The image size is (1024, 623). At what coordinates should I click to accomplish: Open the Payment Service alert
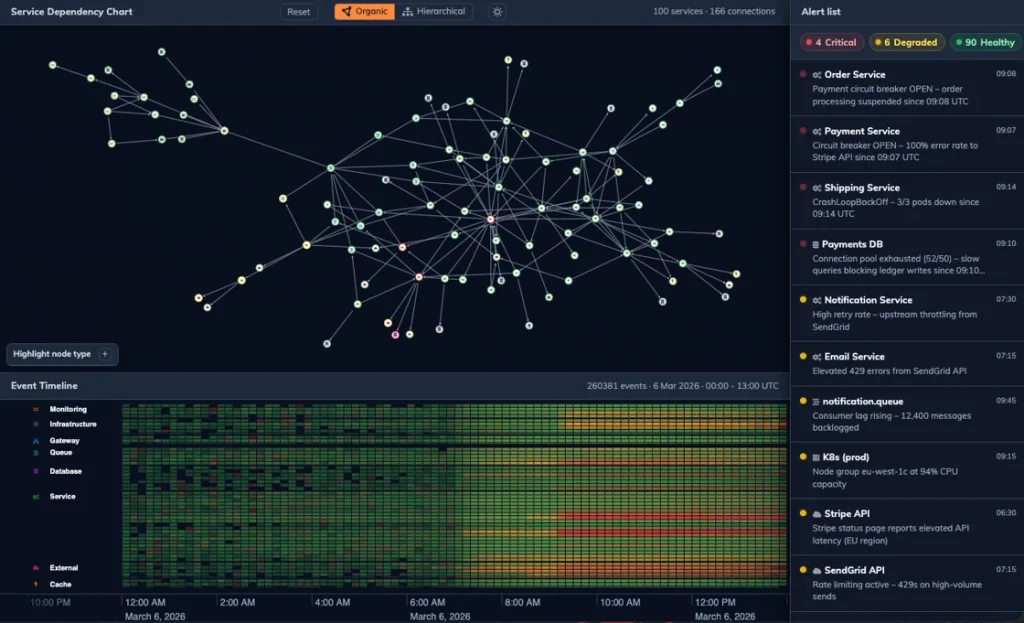pos(907,144)
